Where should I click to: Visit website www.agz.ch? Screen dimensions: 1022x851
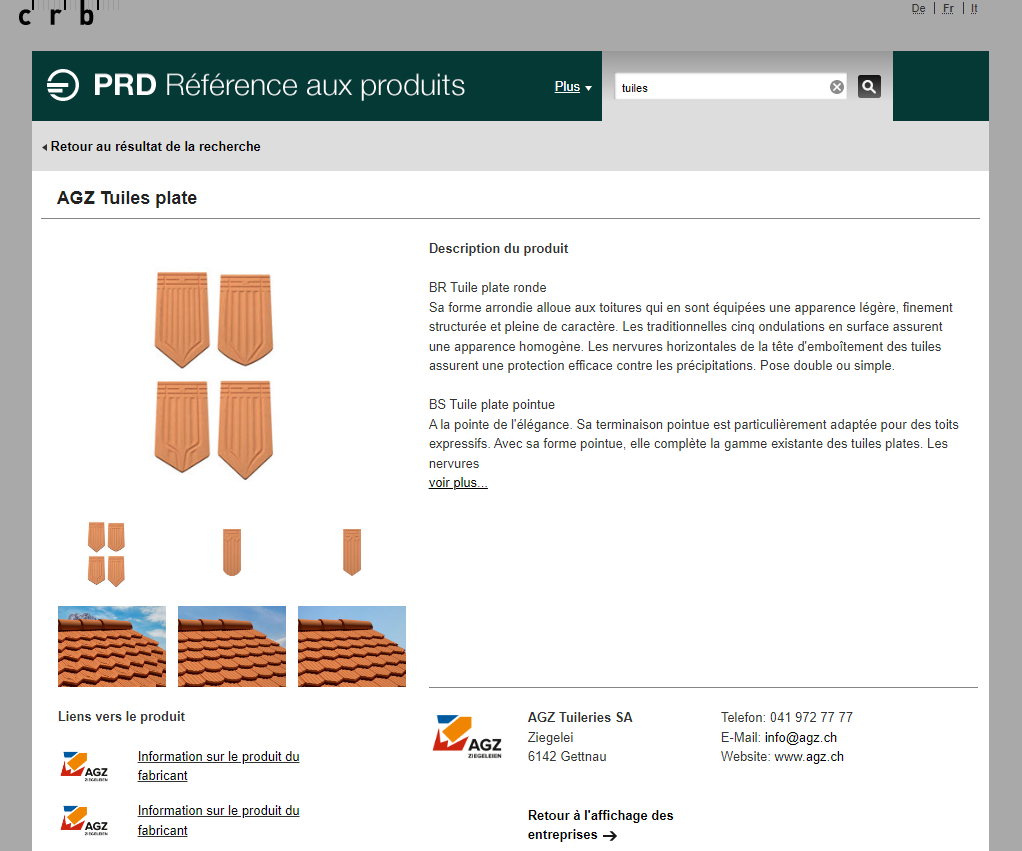coord(809,757)
